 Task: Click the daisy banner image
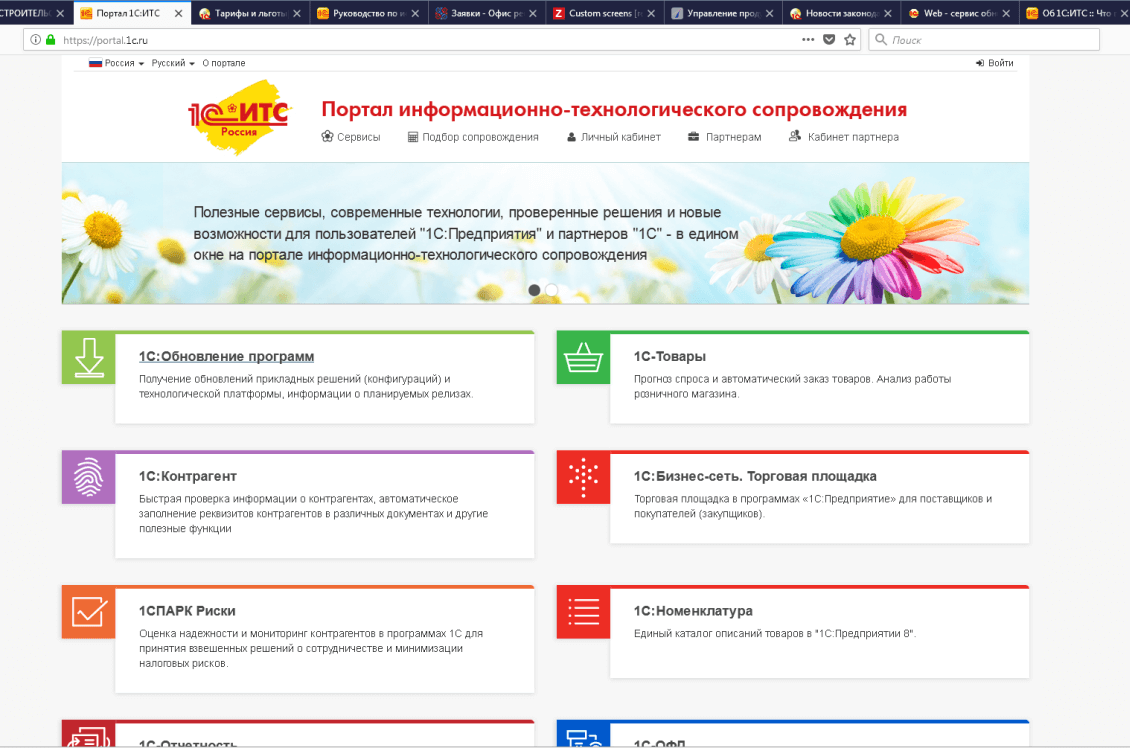pyautogui.click(x=545, y=233)
